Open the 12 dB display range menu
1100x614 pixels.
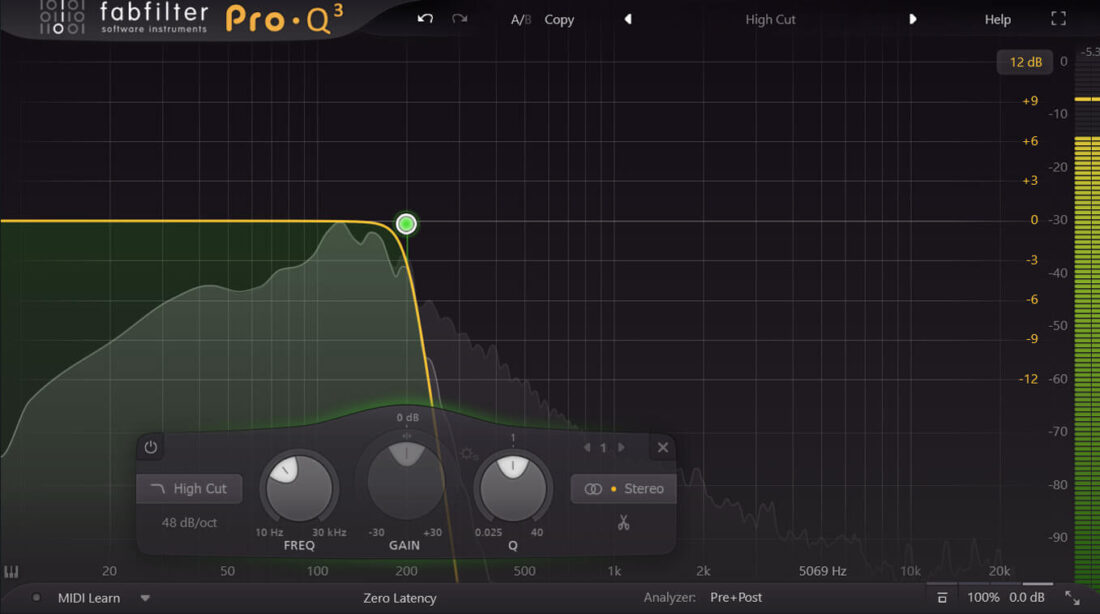[1025, 62]
